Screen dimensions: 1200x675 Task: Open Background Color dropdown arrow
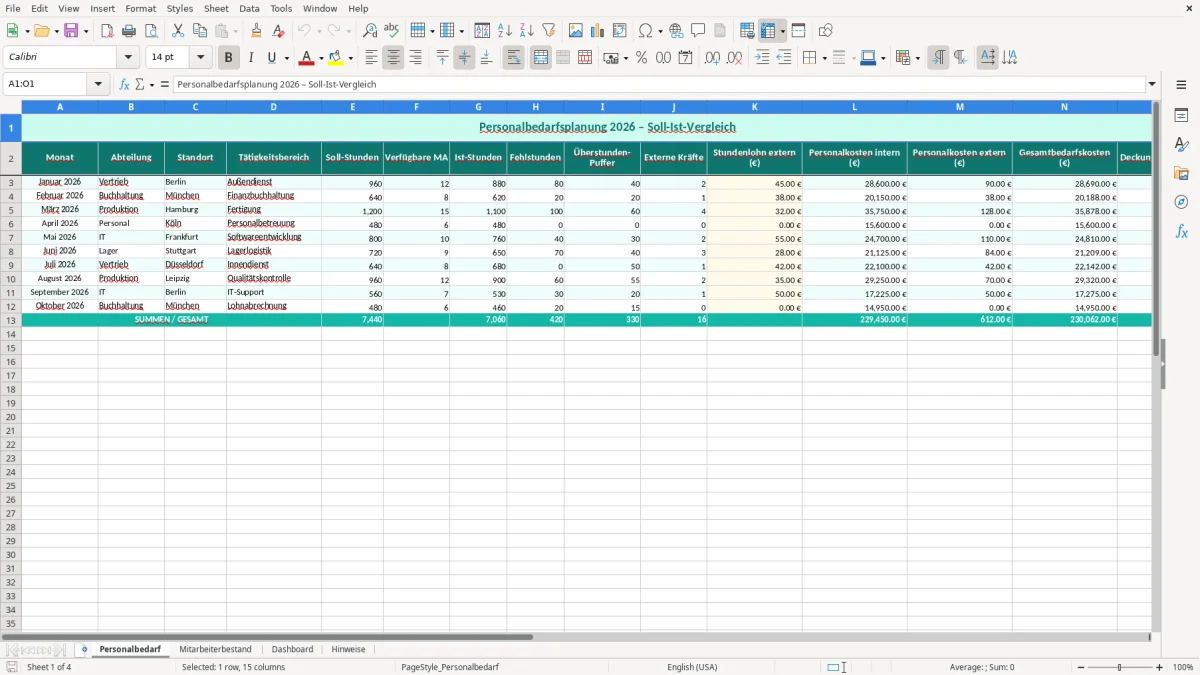tap(350, 58)
